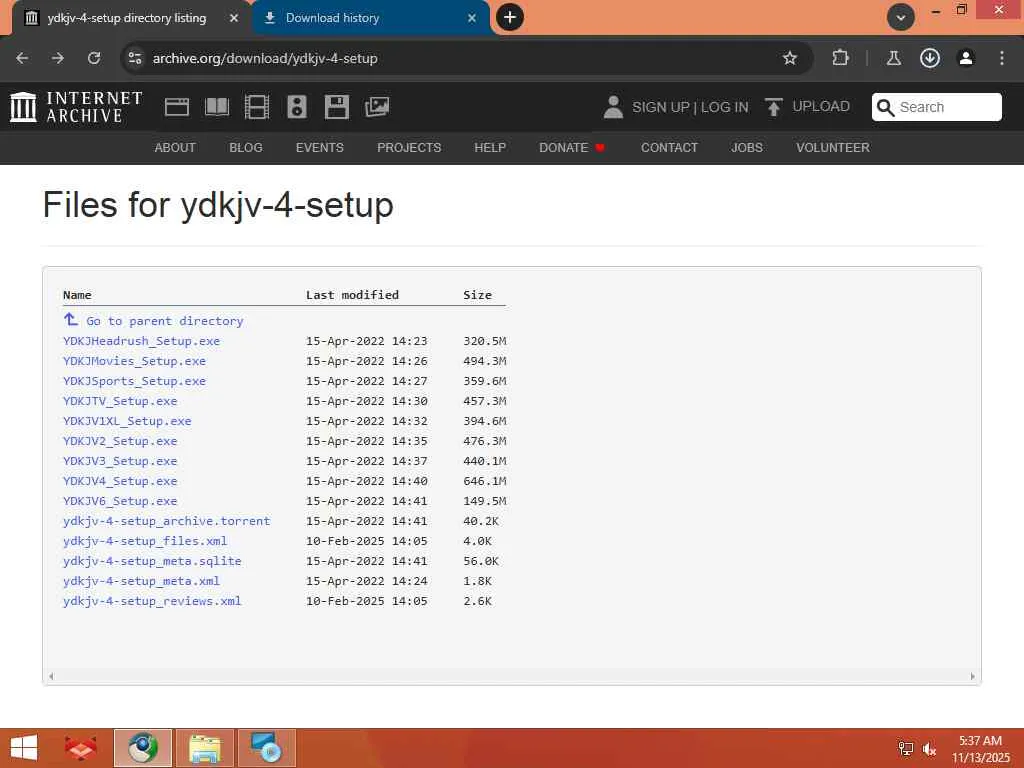Viewport: 1024px width, 768px height.
Task: Open File Explorer from taskbar
Action: tap(204, 748)
